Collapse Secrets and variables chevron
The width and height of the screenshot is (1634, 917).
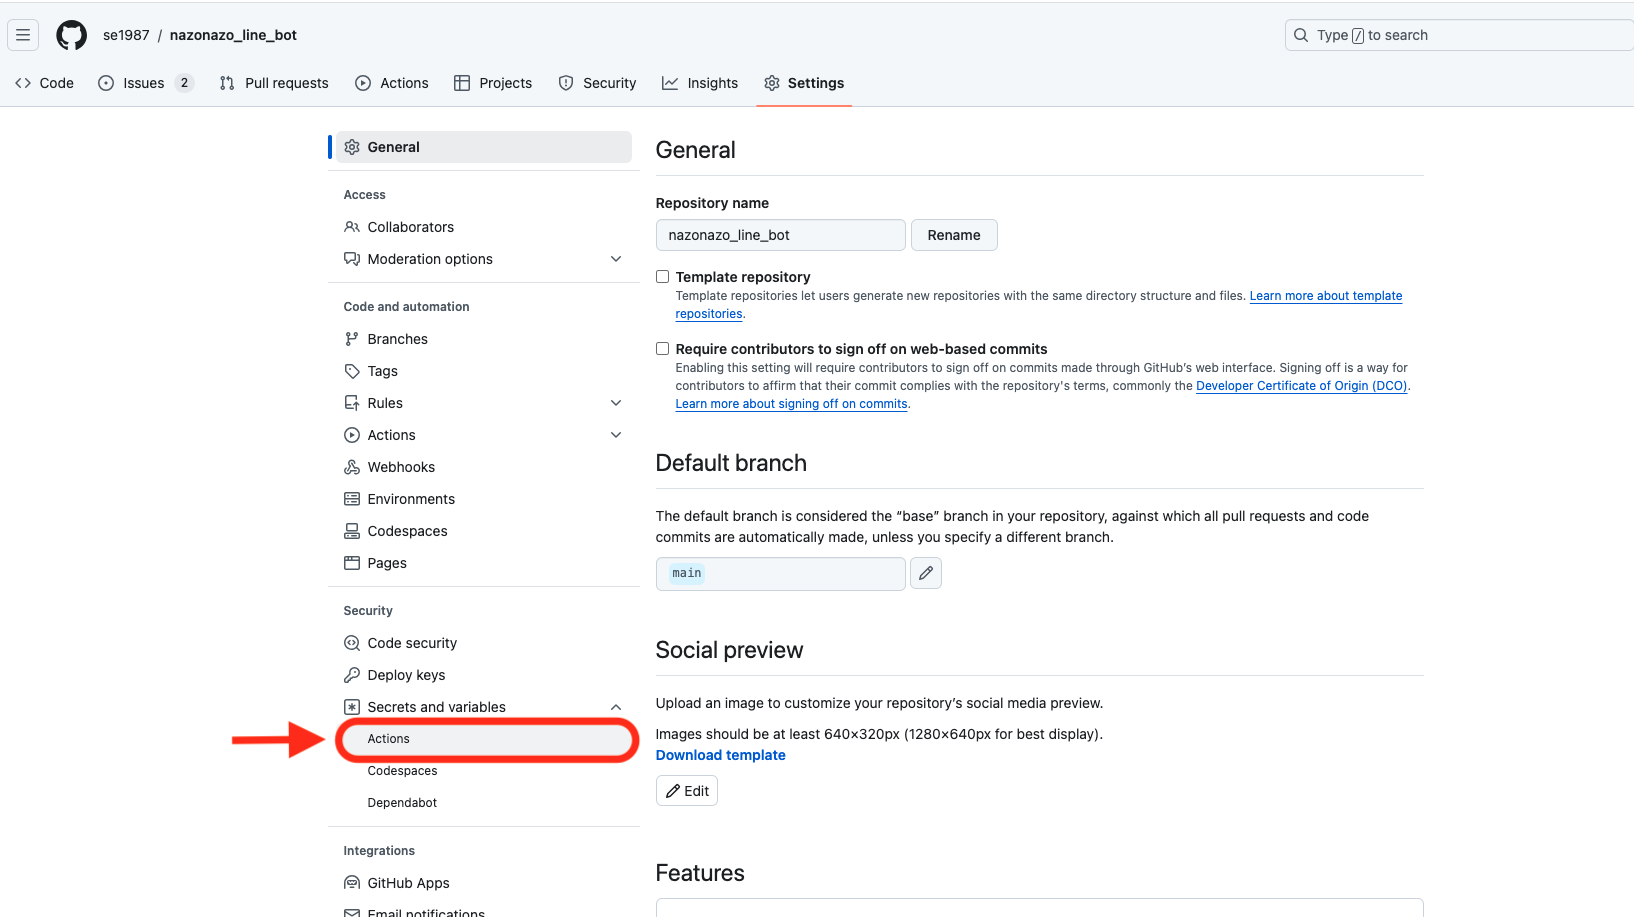click(616, 707)
